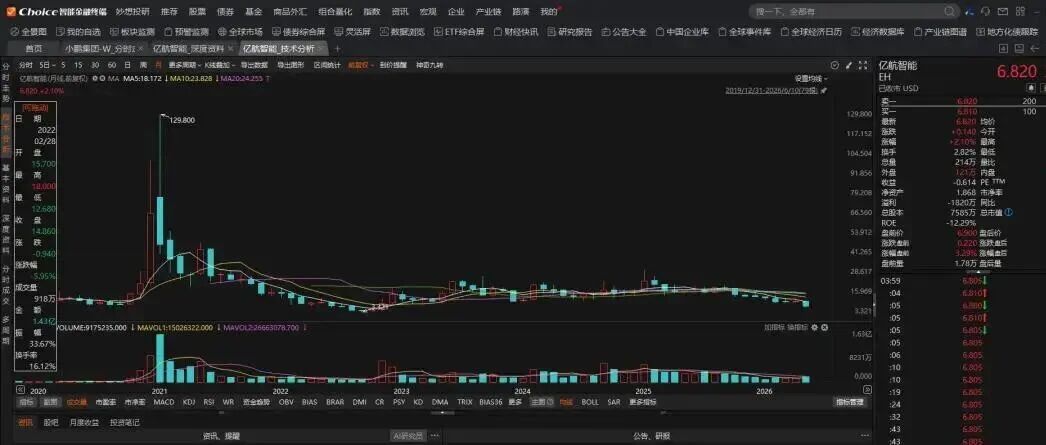1046x445 pixels.
Task: Open volume indicator settings gear
Action: [816, 328]
